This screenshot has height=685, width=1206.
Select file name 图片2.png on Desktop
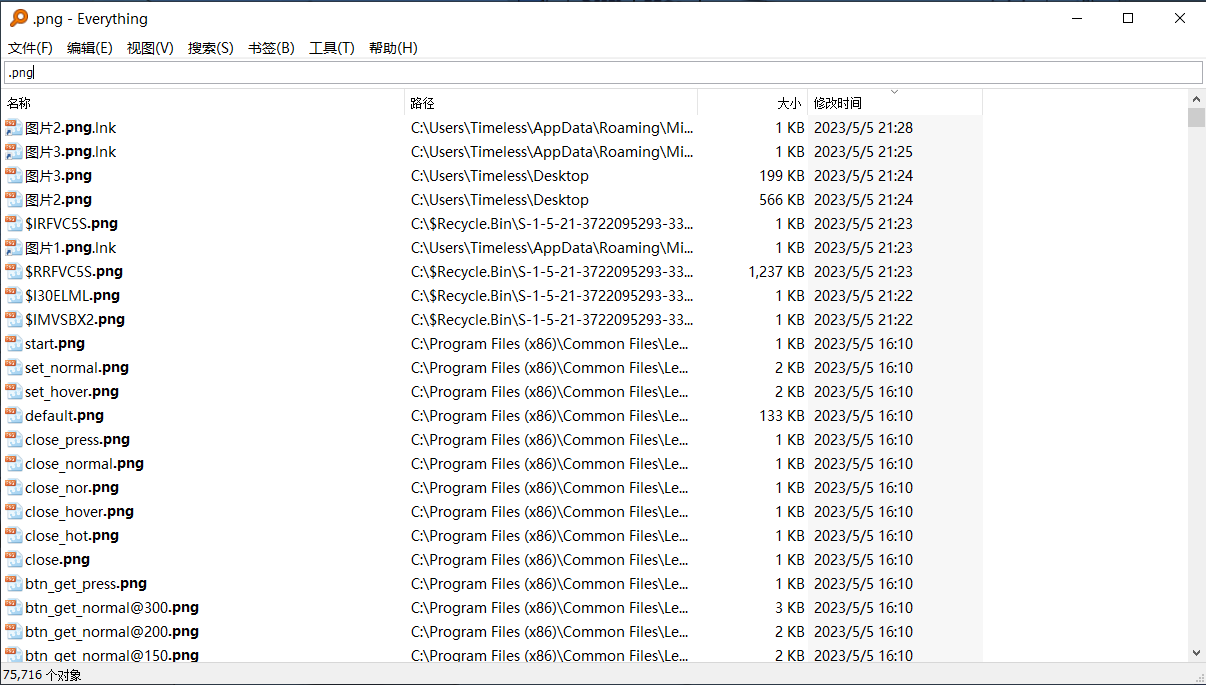coord(58,199)
